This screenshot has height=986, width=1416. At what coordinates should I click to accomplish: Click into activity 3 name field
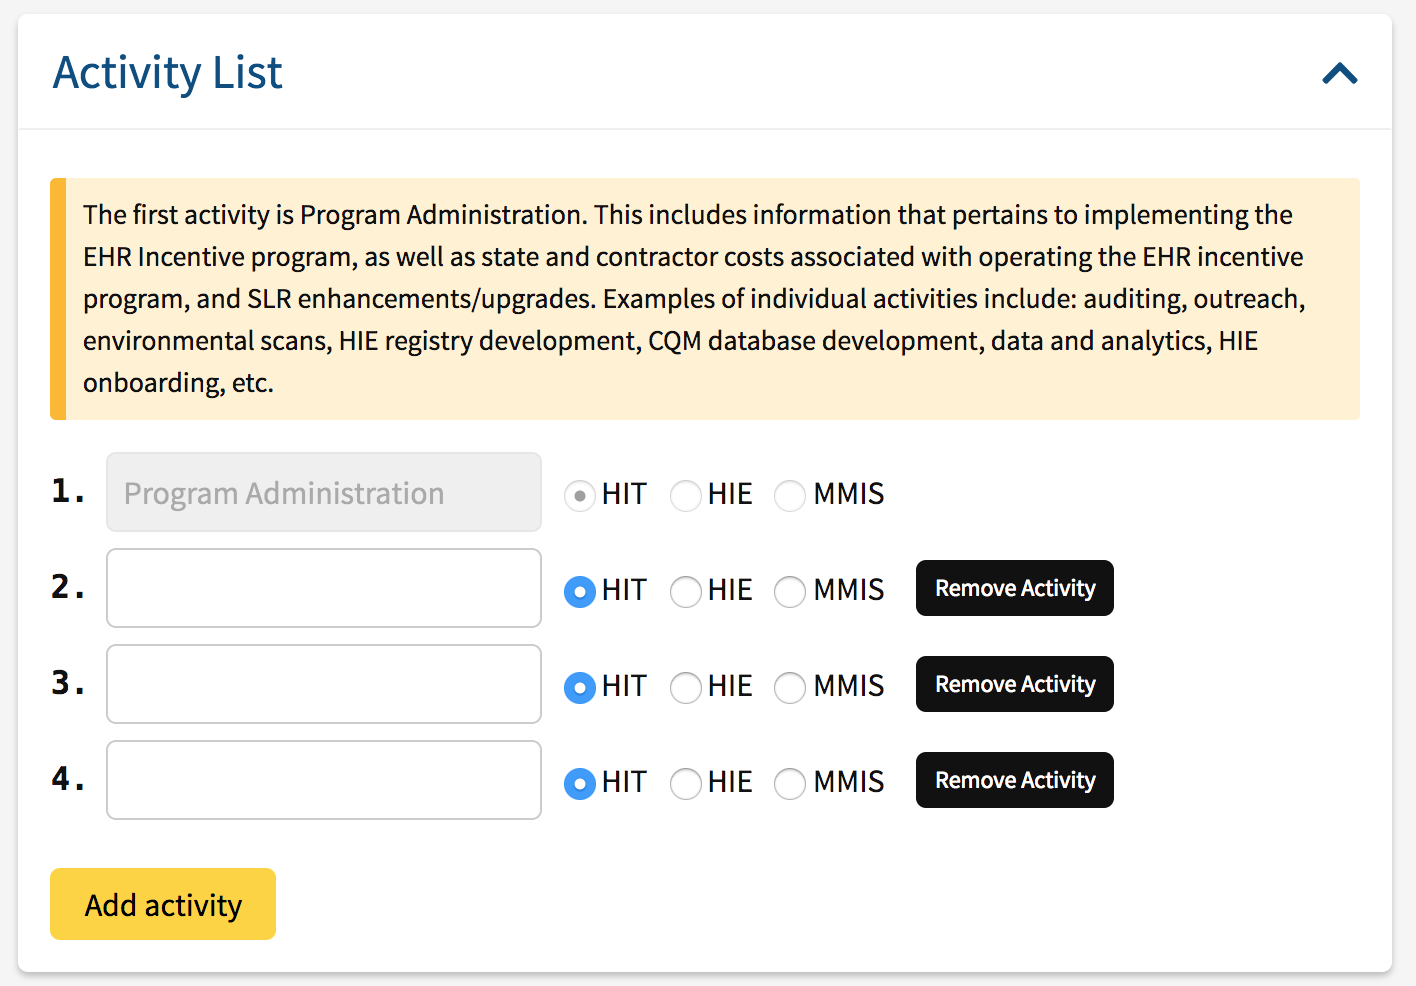[323, 684]
